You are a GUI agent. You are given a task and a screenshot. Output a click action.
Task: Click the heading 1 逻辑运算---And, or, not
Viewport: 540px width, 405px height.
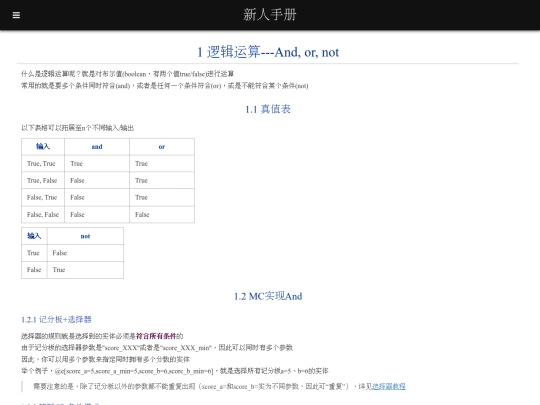coord(268,52)
